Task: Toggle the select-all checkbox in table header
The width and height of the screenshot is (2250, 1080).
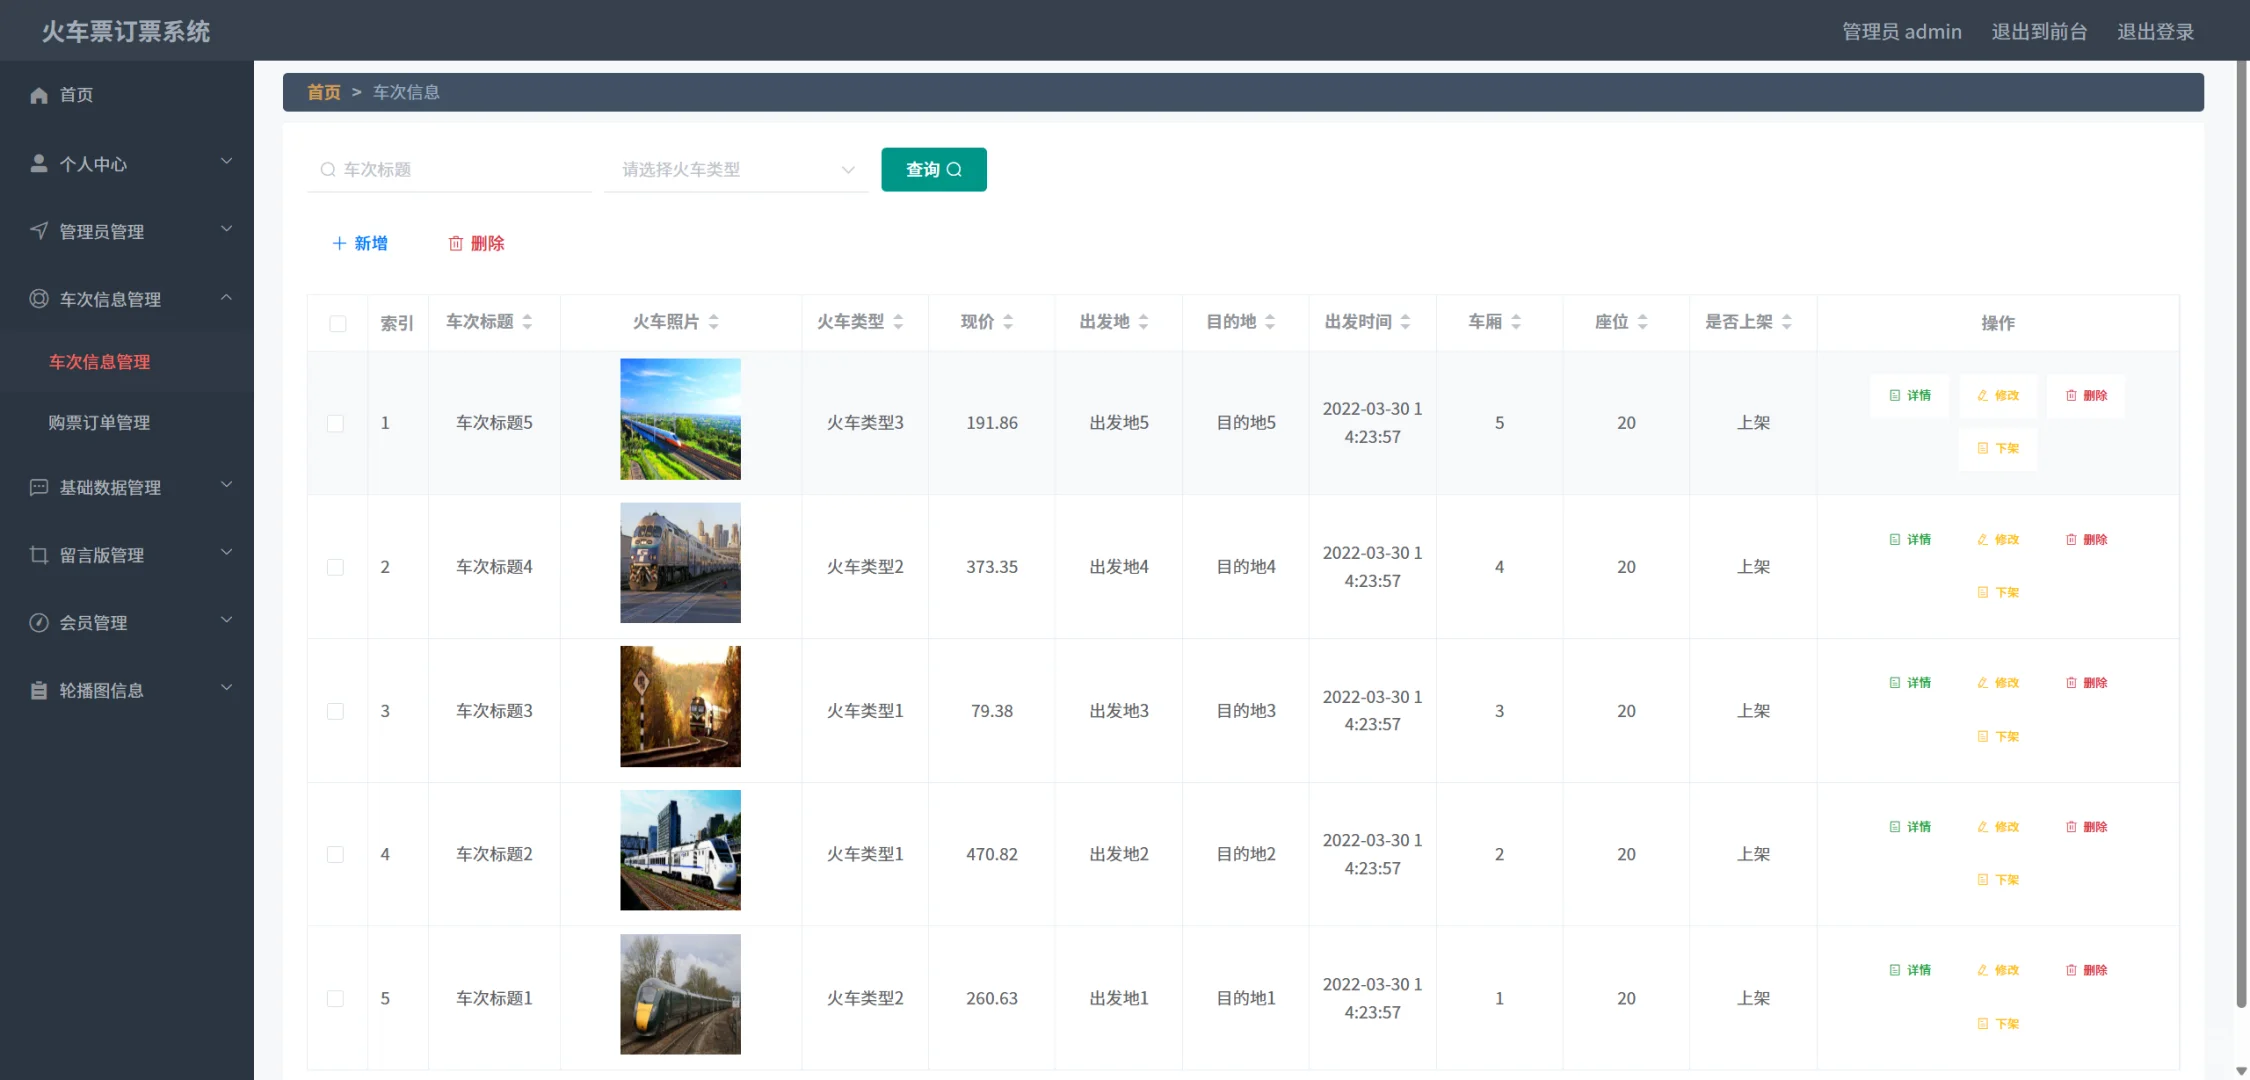Action: [x=336, y=323]
